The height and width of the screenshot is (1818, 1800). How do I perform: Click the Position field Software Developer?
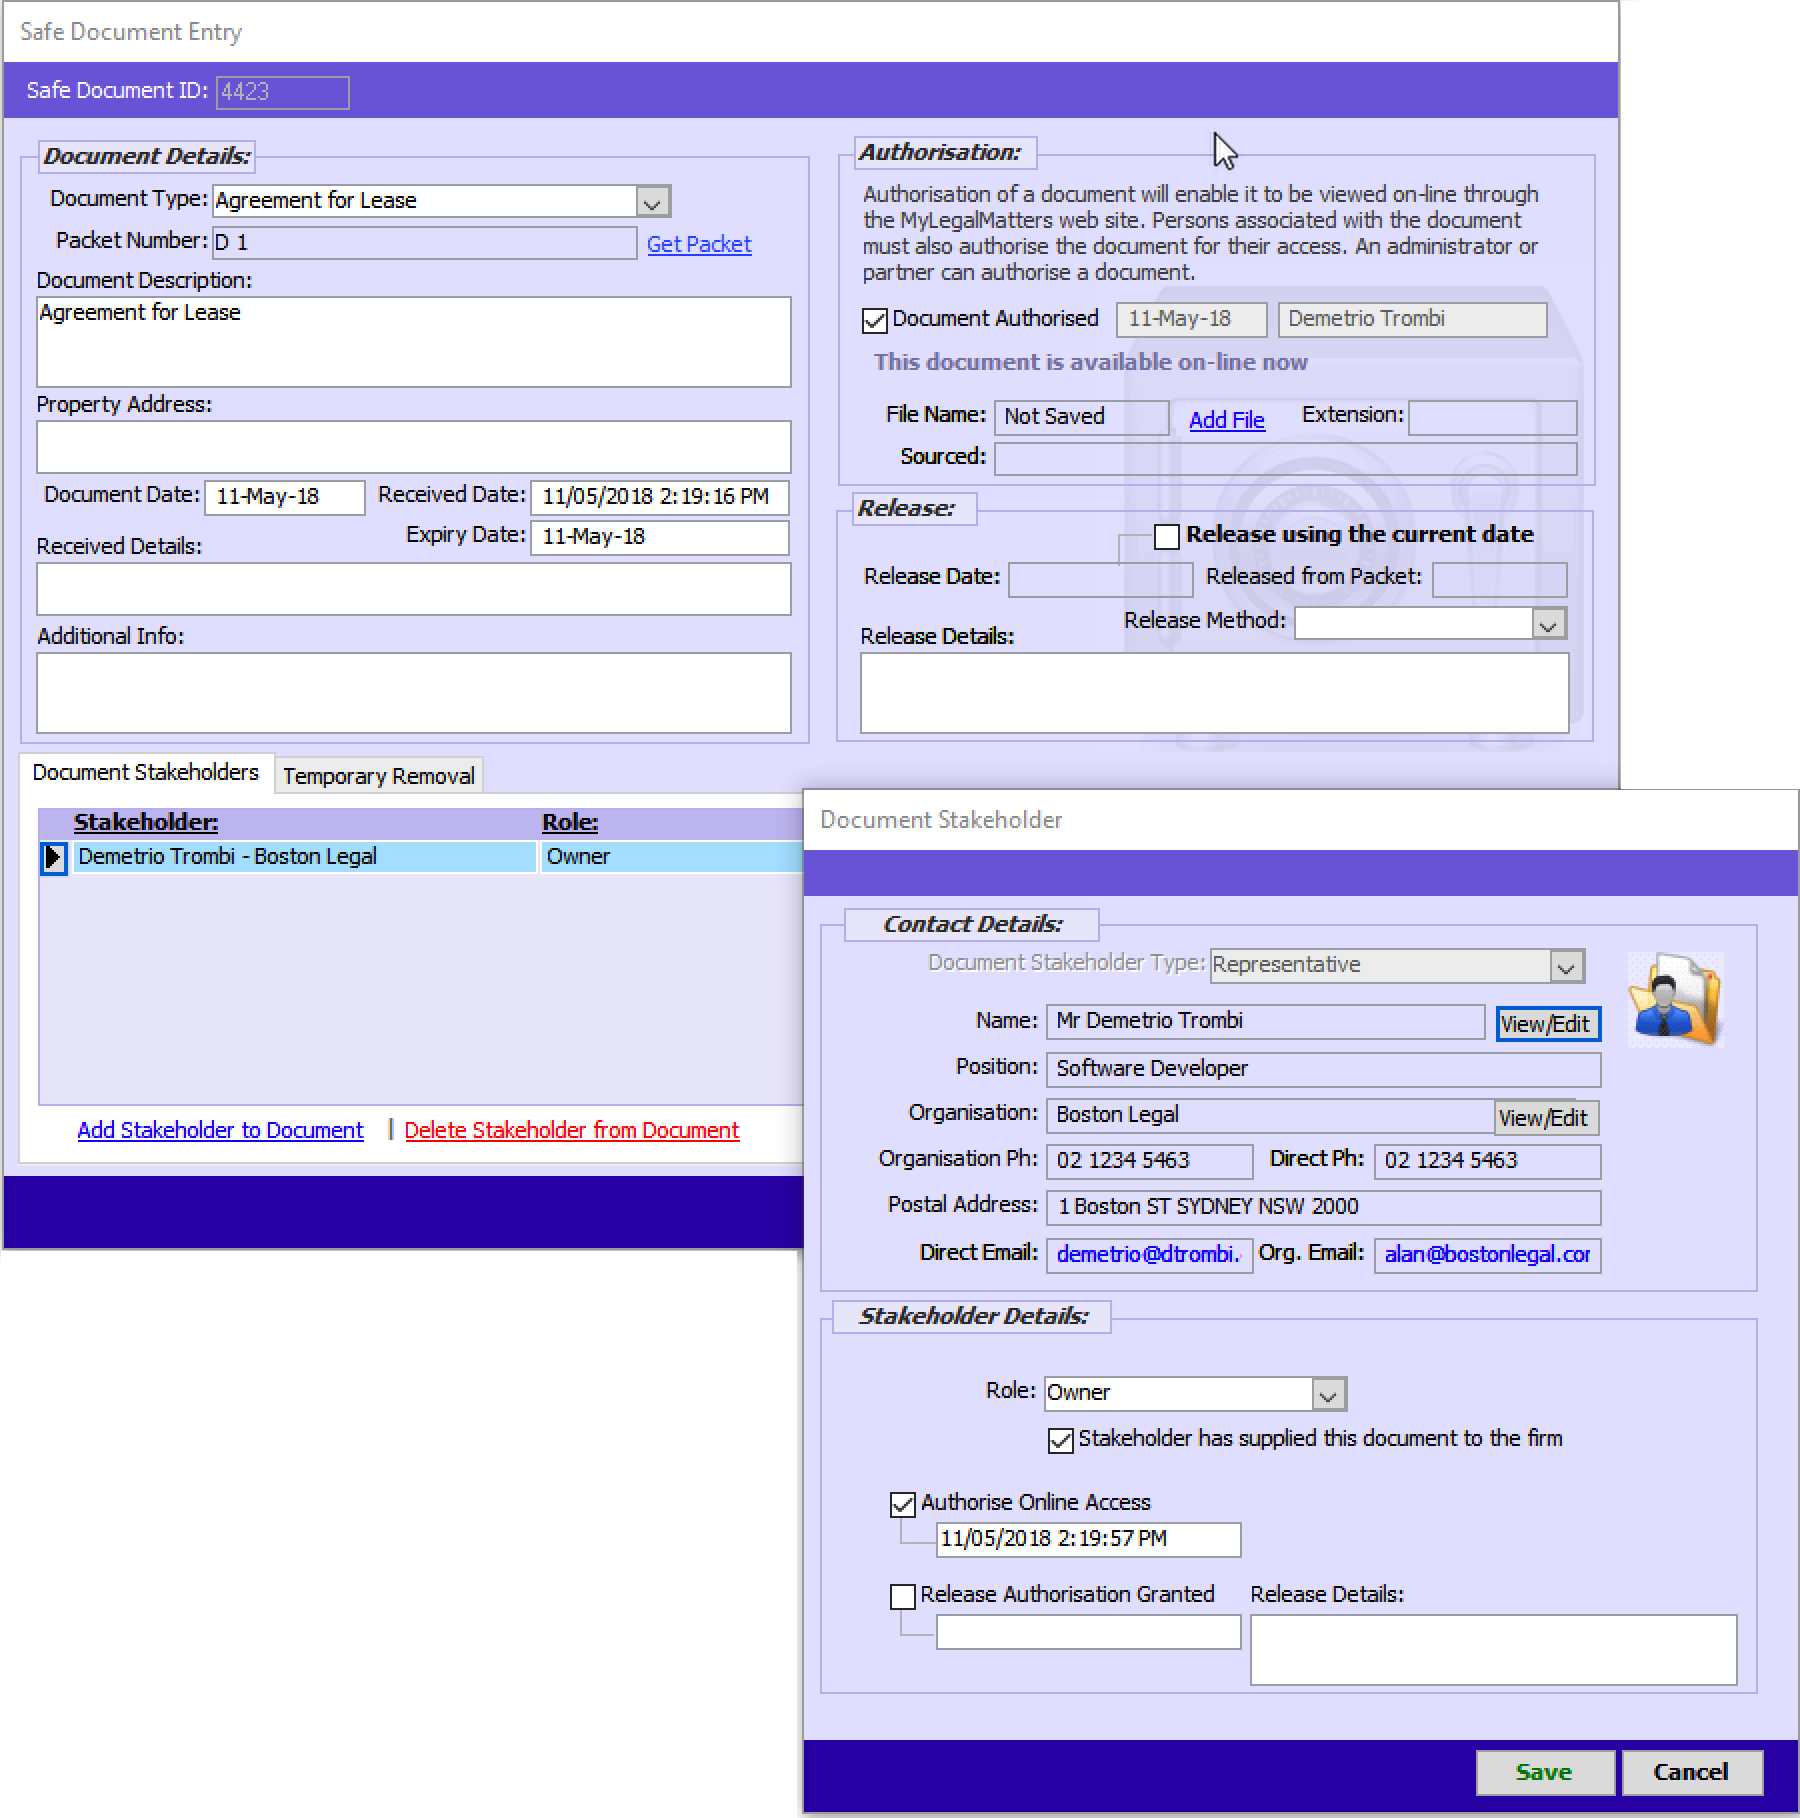pos(1323,1069)
